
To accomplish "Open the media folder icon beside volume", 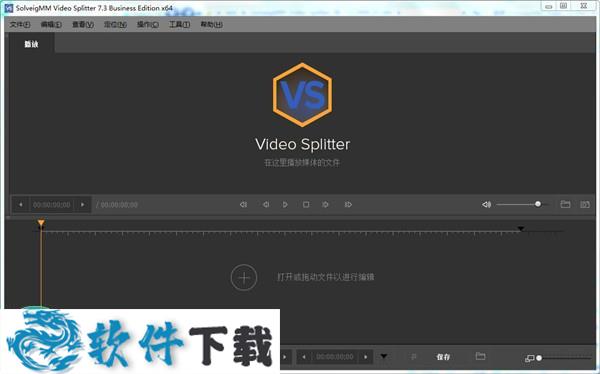I will (x=565, y=204).
